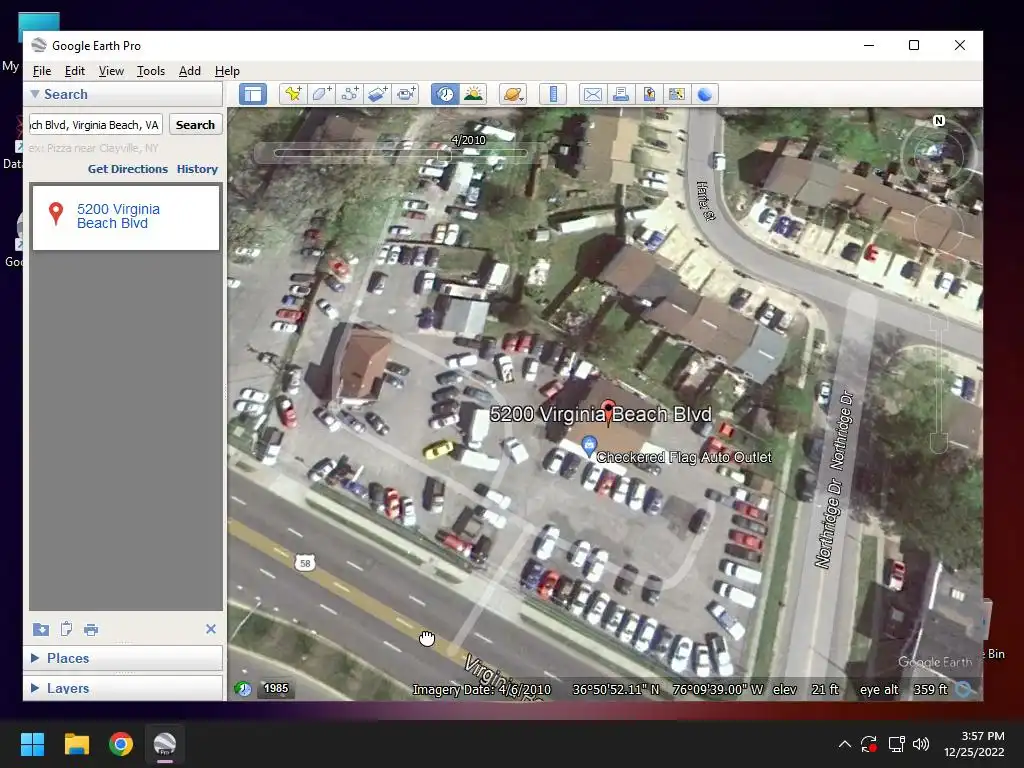The image size is (1024, 768).
Task: Click the historical imagery time slider track
Action: pos(400,153)
